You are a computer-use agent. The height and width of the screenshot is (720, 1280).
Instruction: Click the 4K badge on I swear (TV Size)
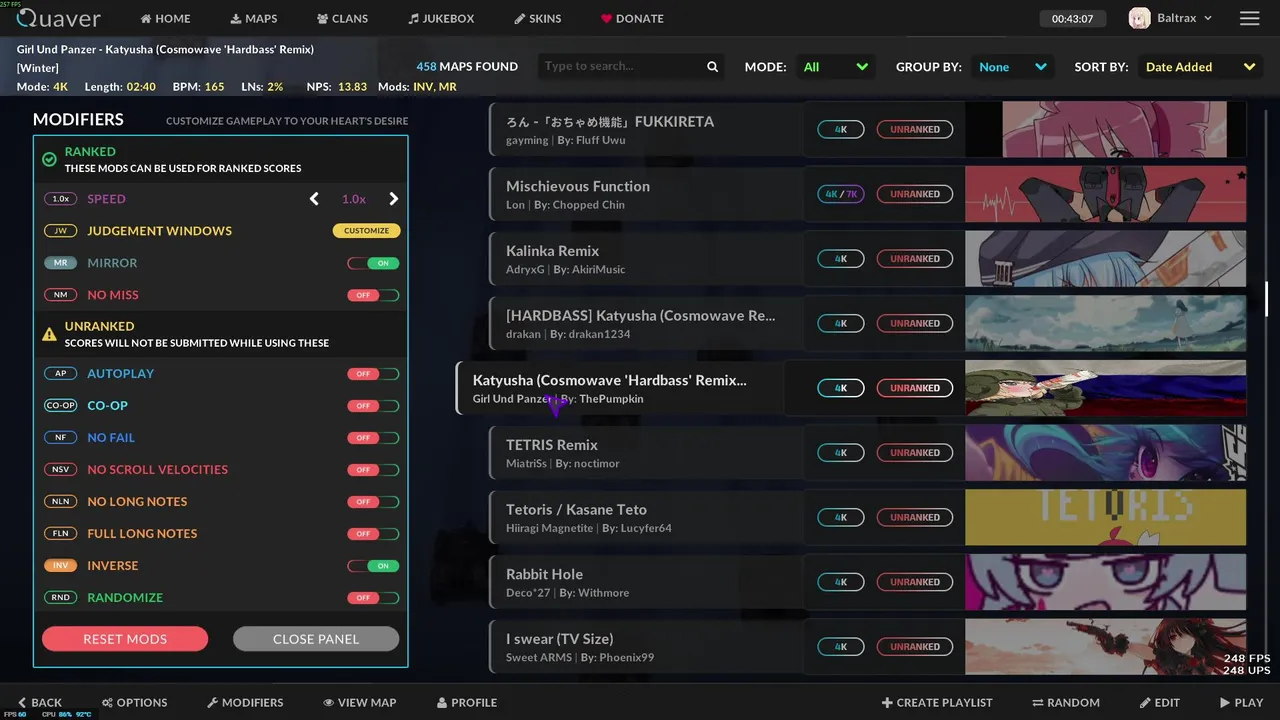click(x=841, y=647)
